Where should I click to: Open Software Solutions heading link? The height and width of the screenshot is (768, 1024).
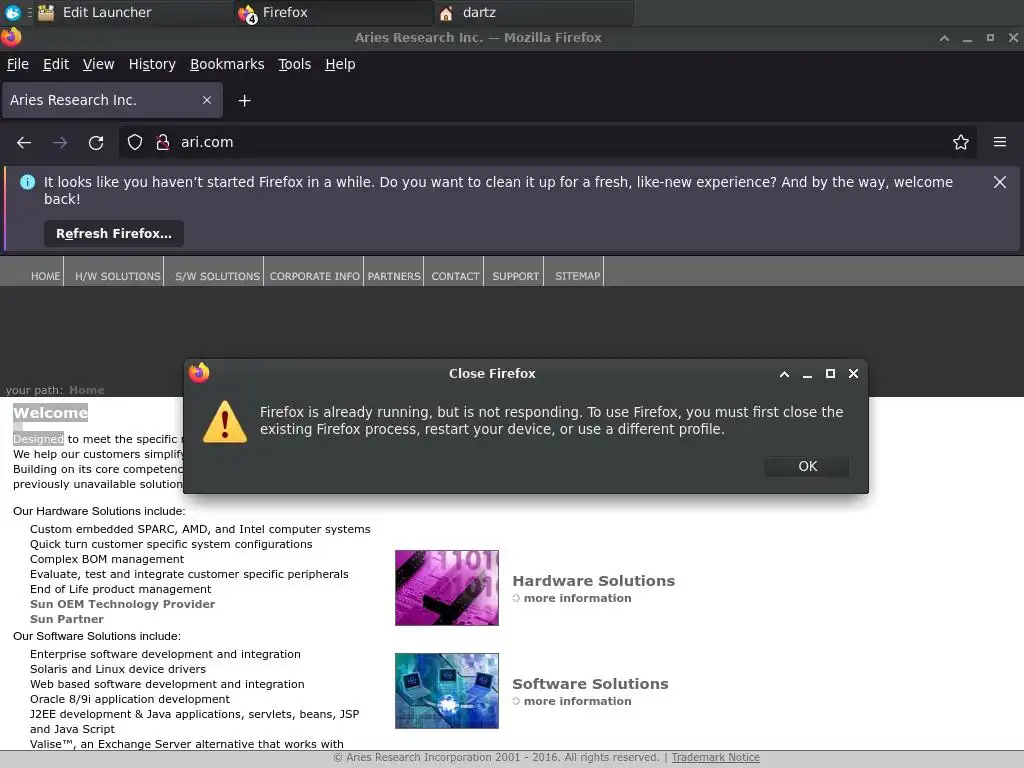590,684
